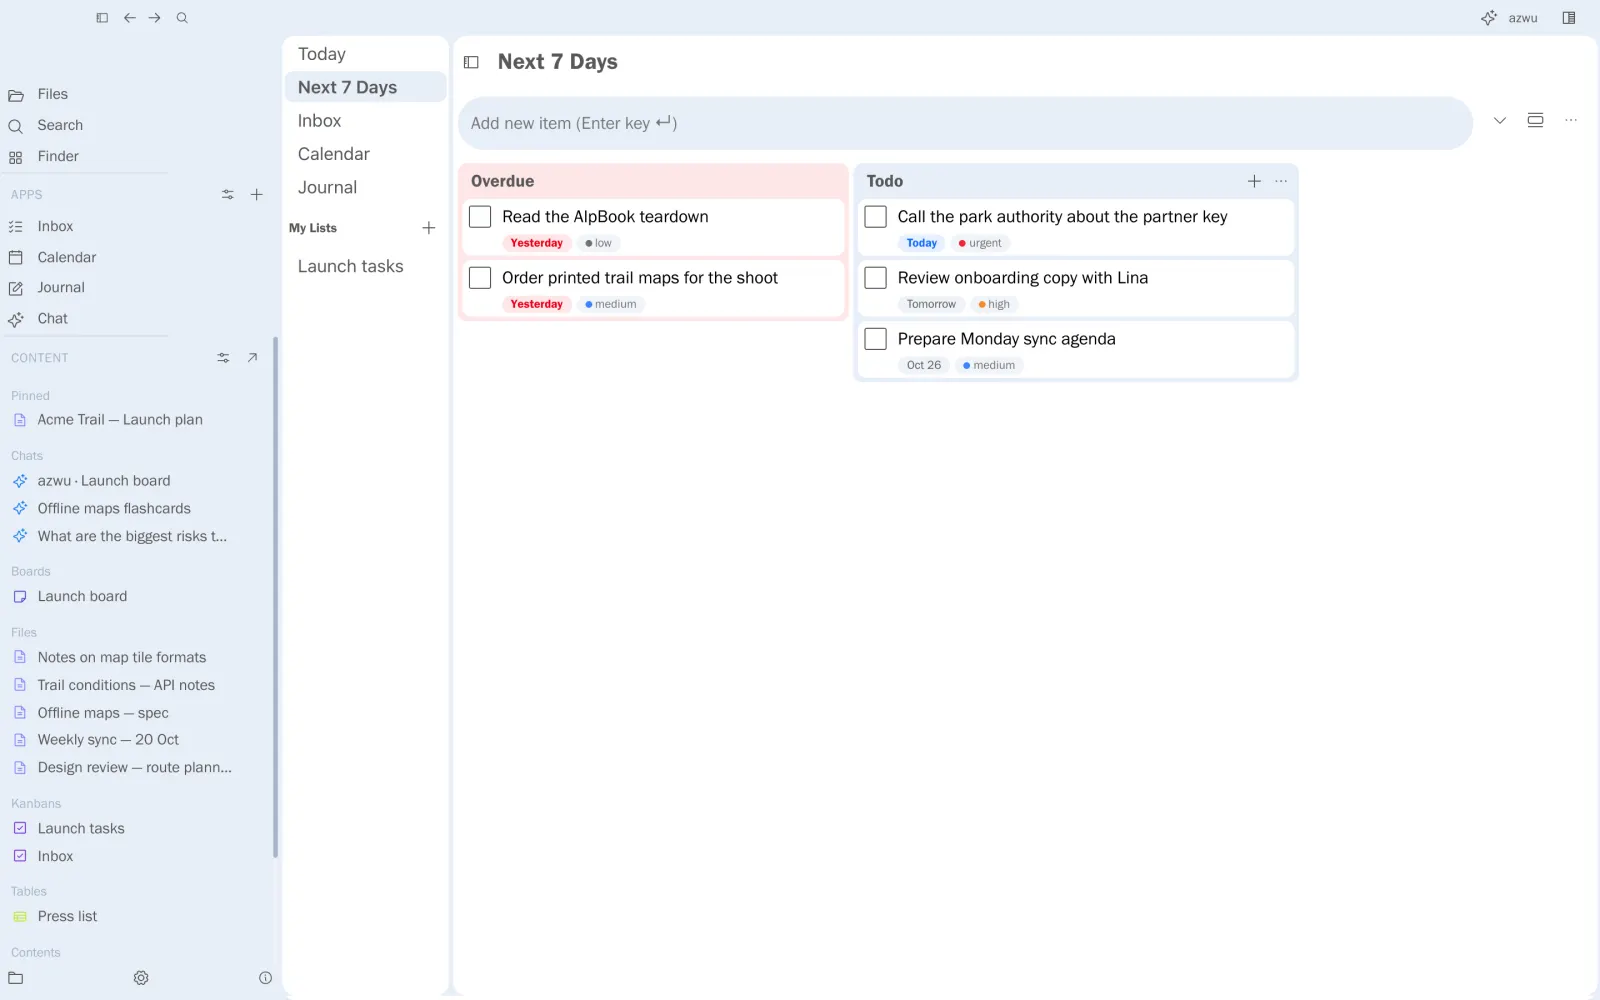Open the Todo column more options menu
1600x1000 pixels.
(x=1281, y=181)
